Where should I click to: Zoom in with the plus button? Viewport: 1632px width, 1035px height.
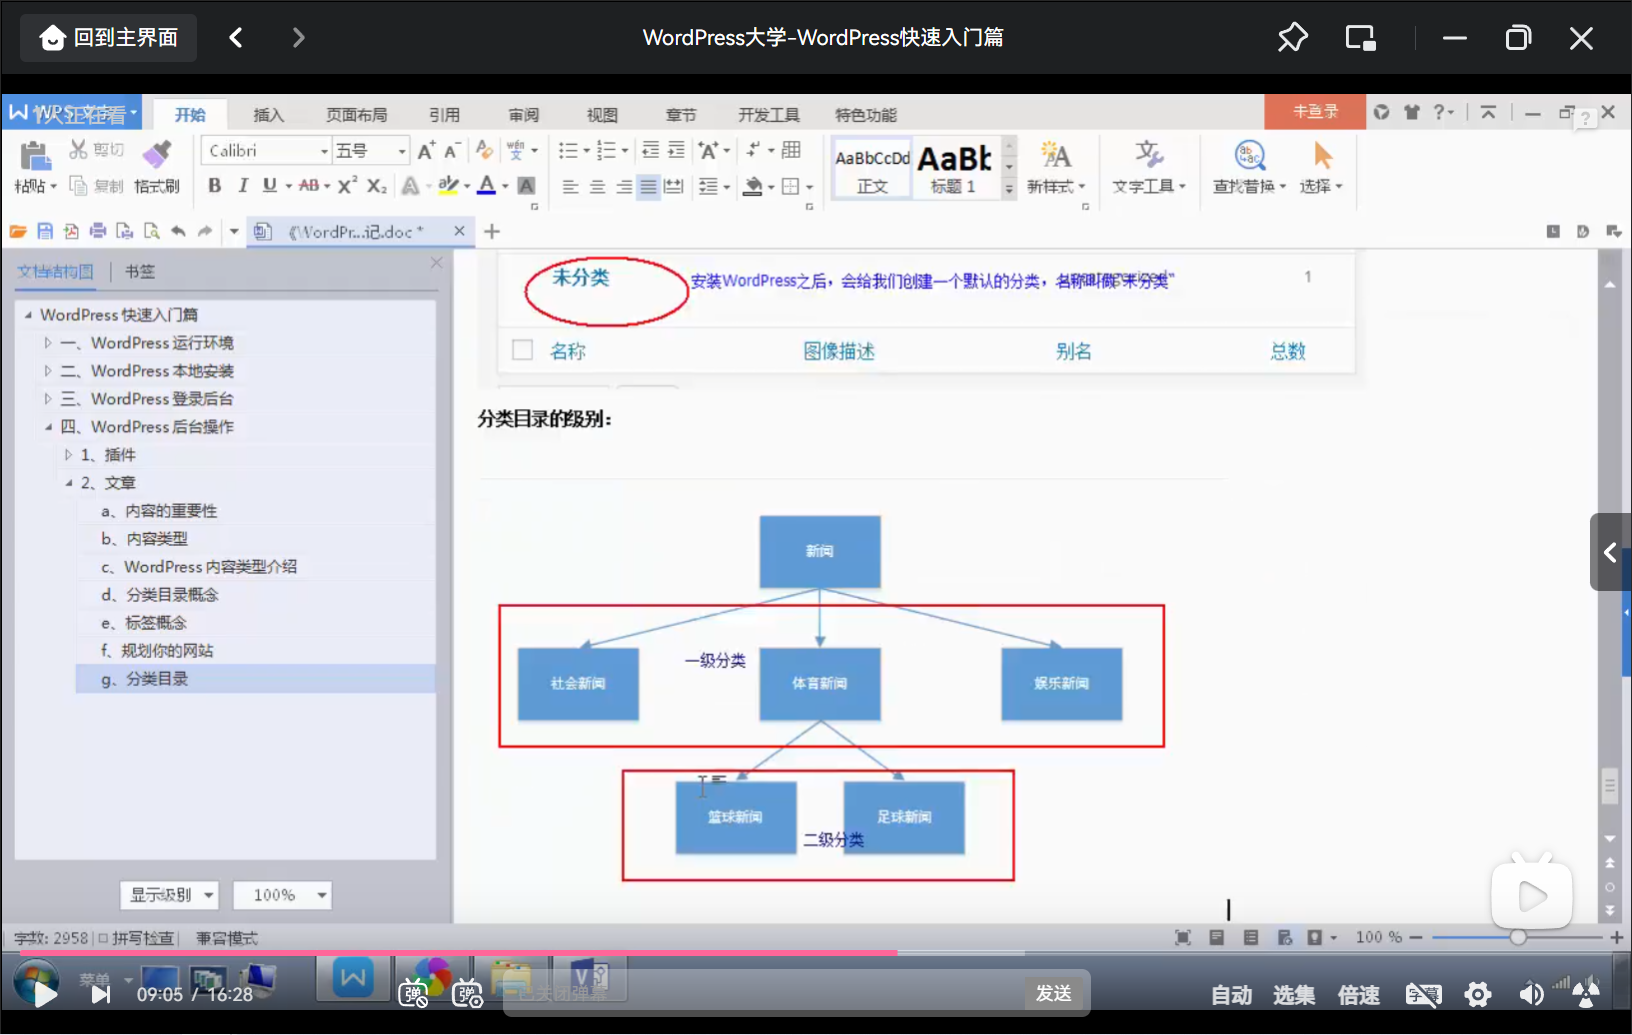click(x=1616, y=937)
